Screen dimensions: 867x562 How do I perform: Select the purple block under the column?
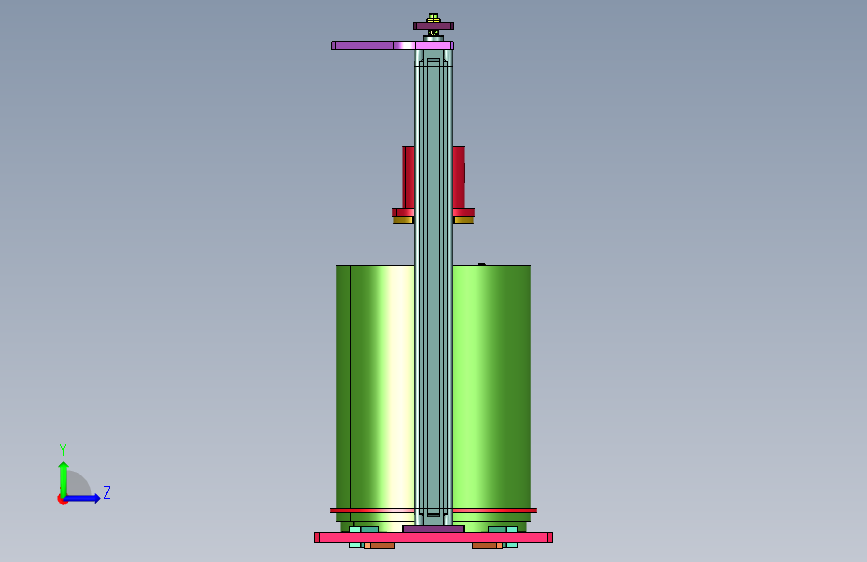tap(434, 529)
